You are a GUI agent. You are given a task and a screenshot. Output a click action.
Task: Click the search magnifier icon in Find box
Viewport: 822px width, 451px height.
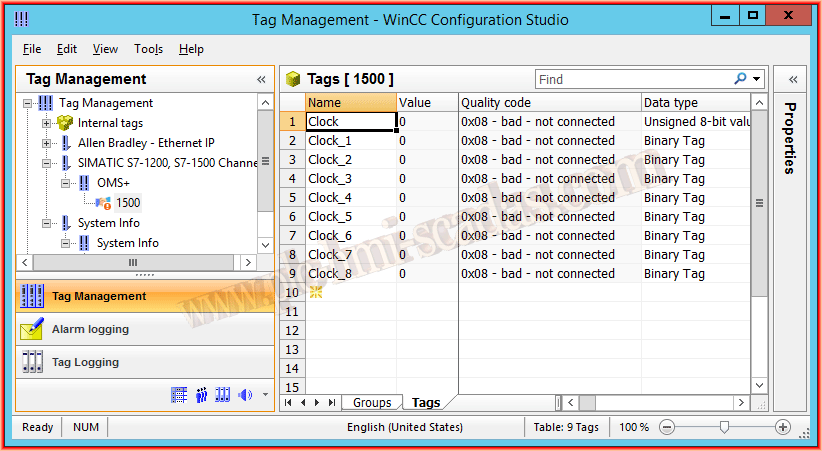pos(740,79)
